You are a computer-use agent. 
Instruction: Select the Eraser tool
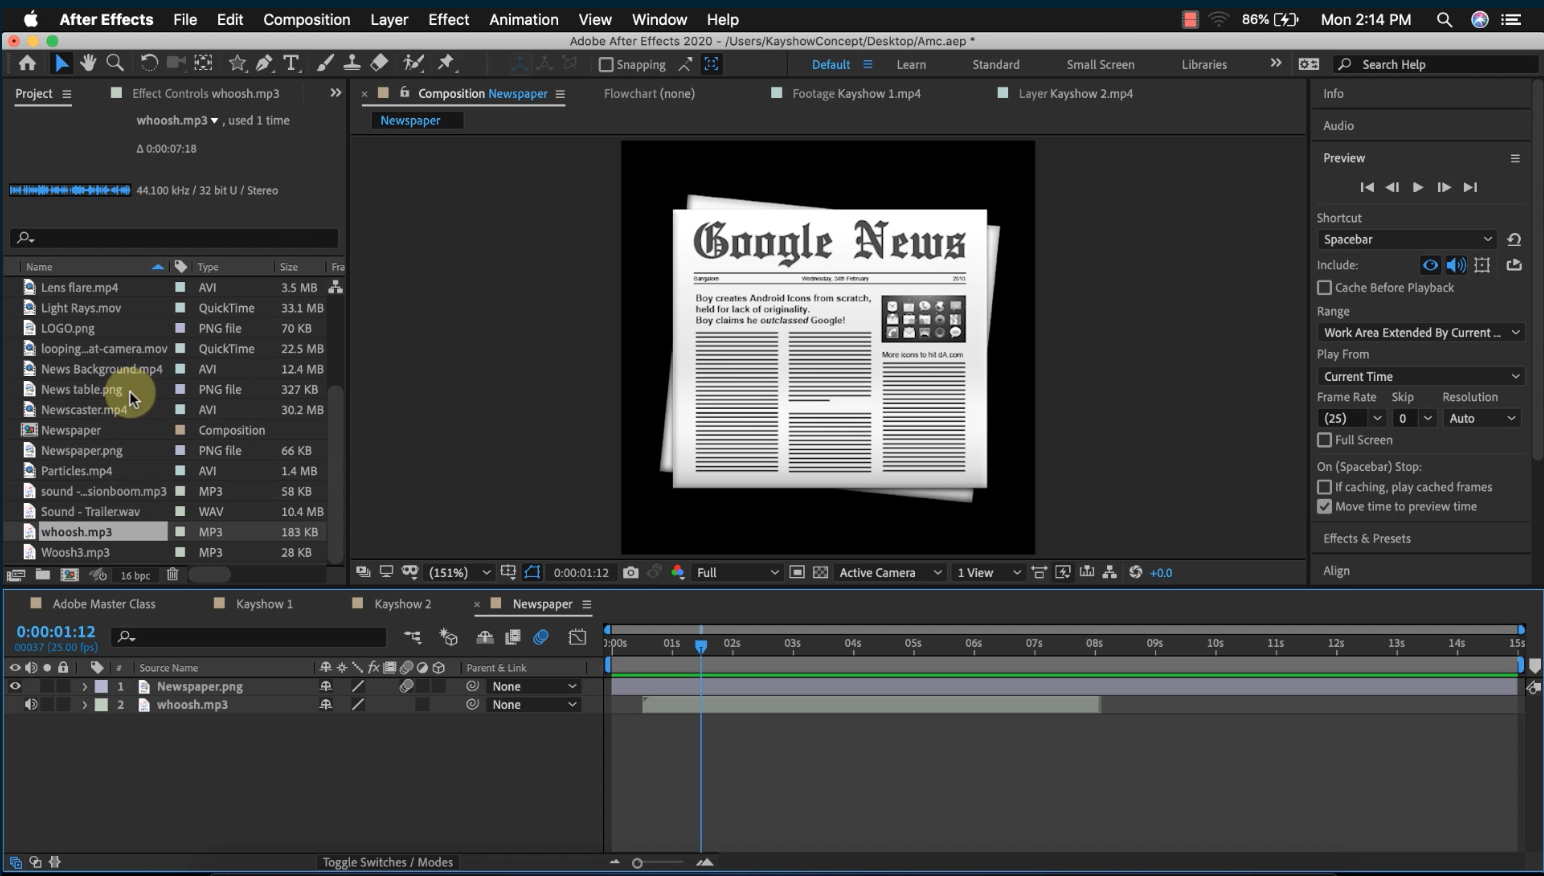(379, 63)
